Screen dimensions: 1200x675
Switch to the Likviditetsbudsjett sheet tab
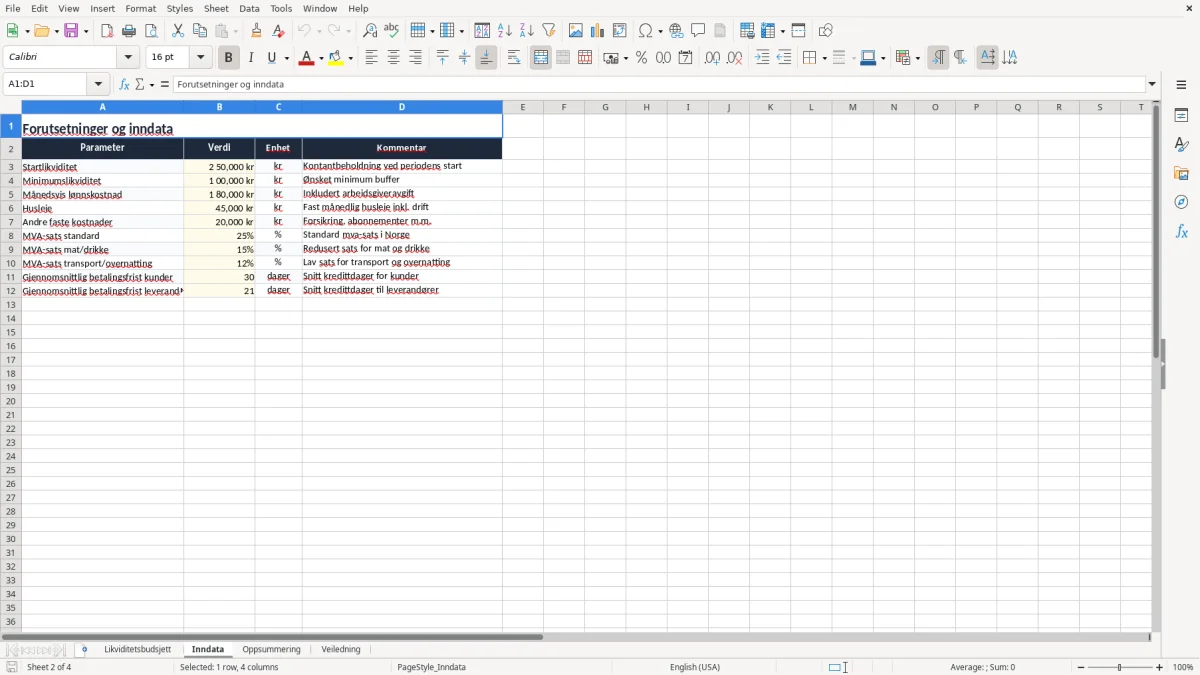138,650
